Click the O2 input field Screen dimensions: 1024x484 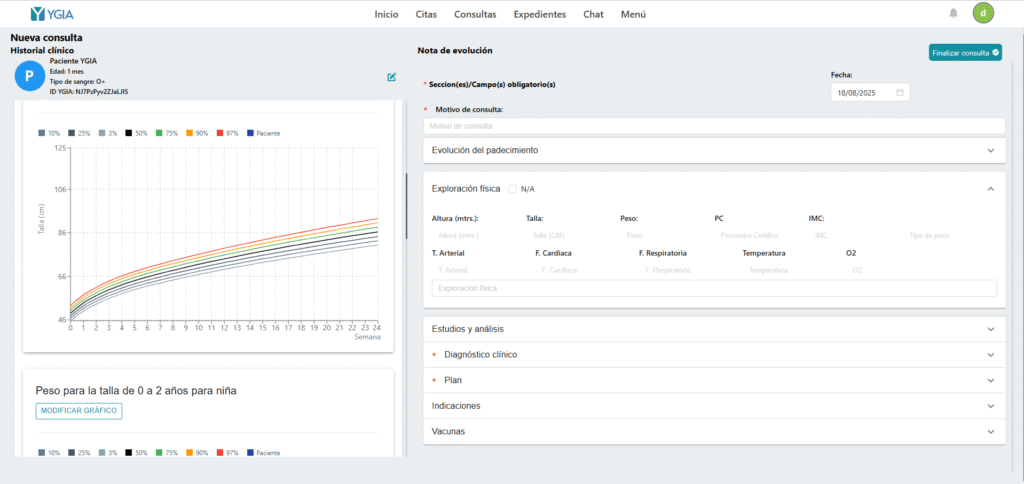coord(895,270)
